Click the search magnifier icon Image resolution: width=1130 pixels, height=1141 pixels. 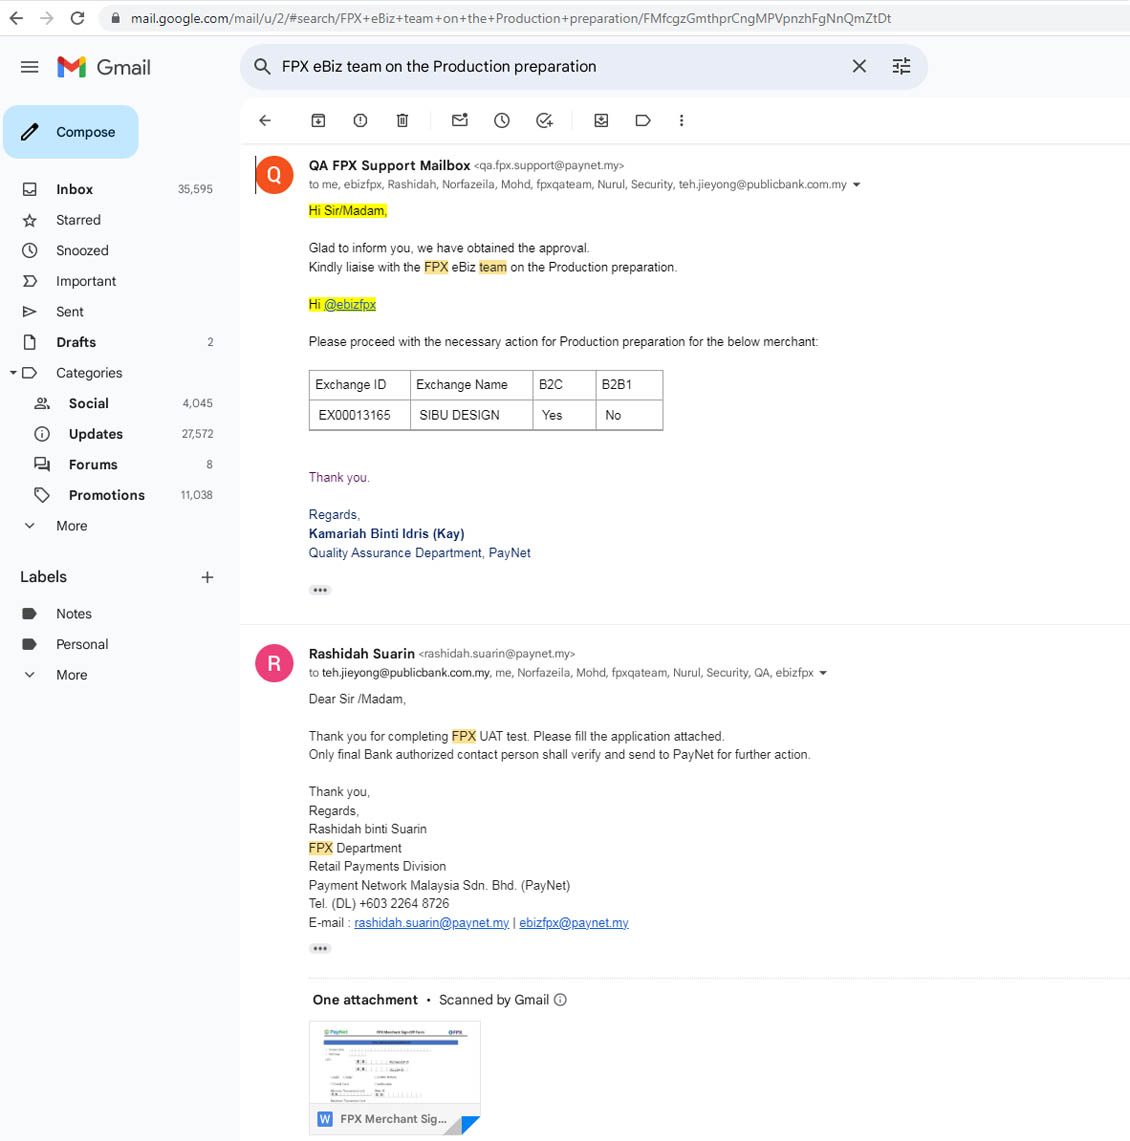point(262,66)
